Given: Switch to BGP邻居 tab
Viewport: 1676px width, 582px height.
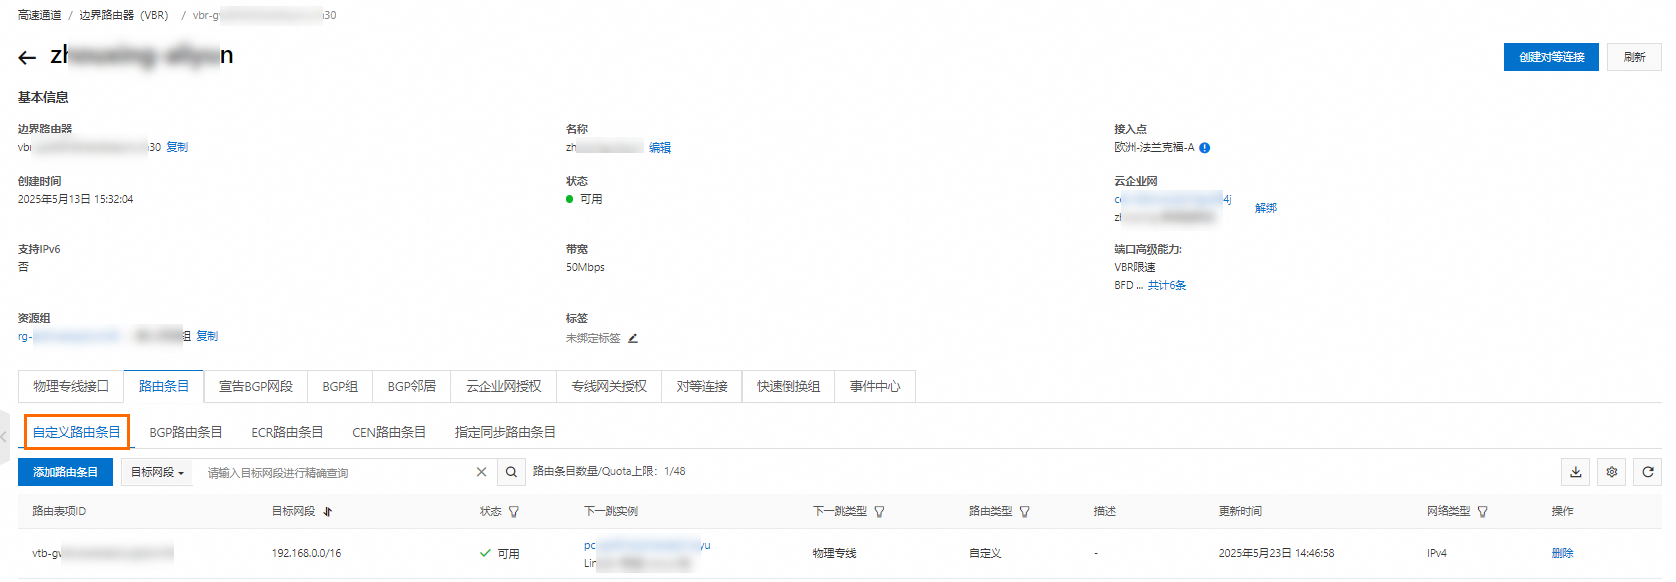Looking at the screenshot, I should 412,386.
